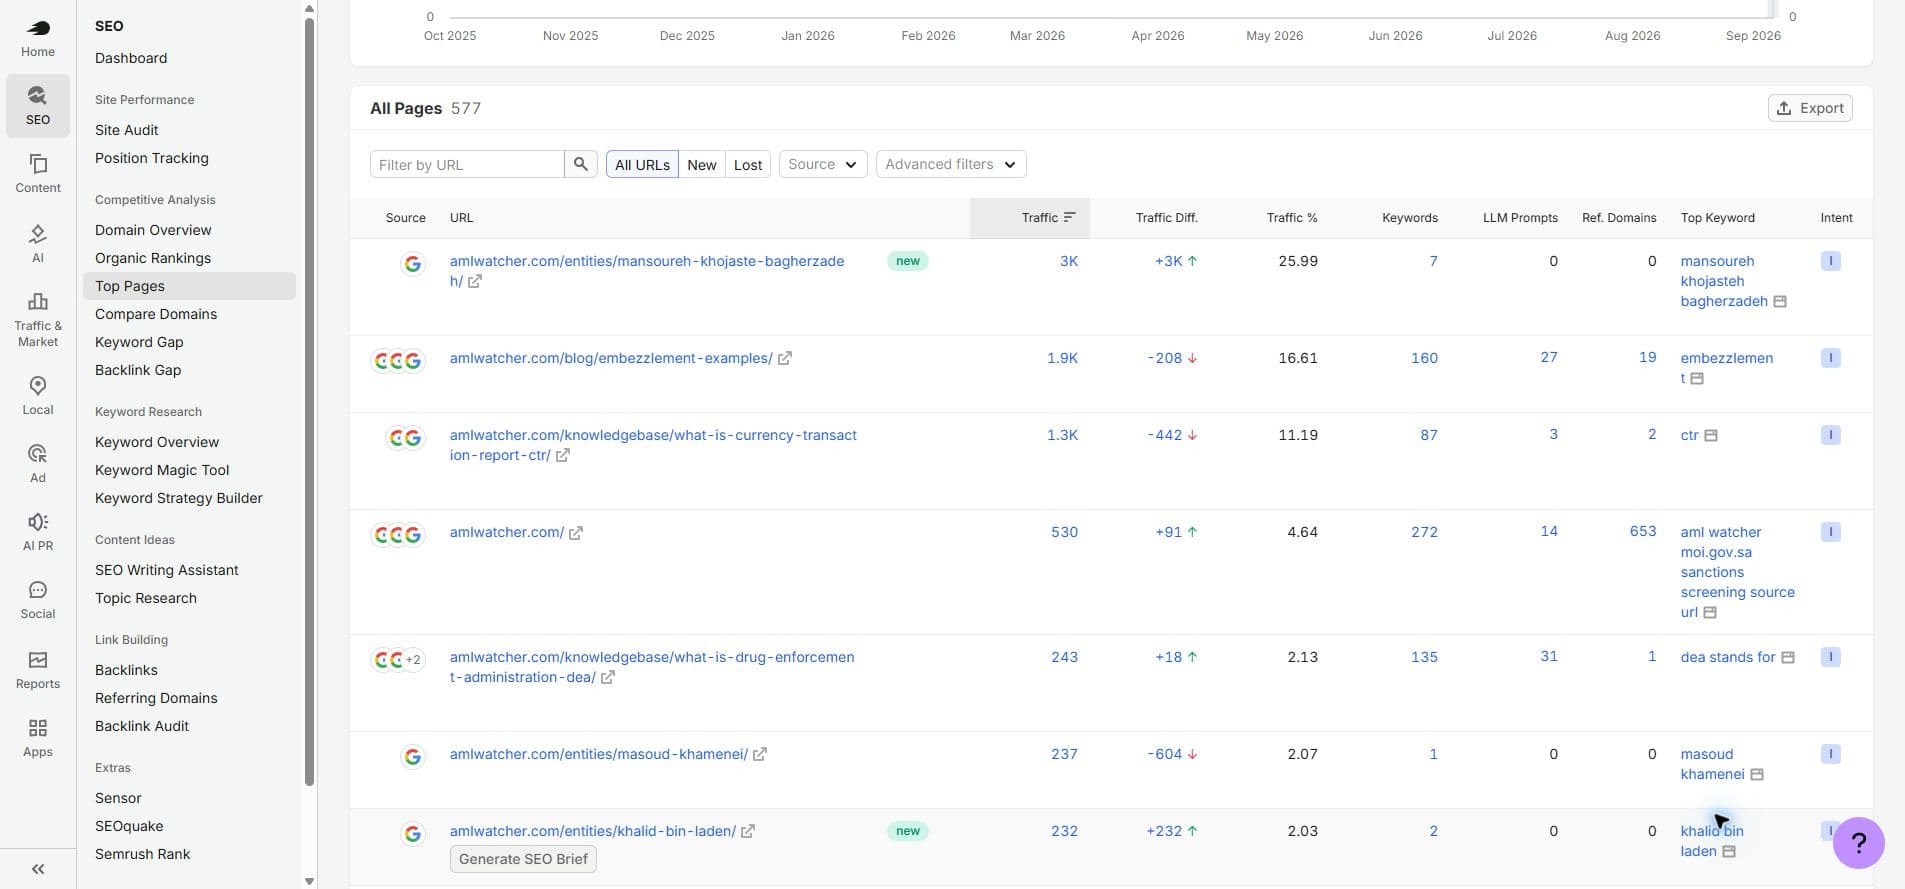
Task: Click the sidebar vertical scrollbar
Action: tap(309, 400)
